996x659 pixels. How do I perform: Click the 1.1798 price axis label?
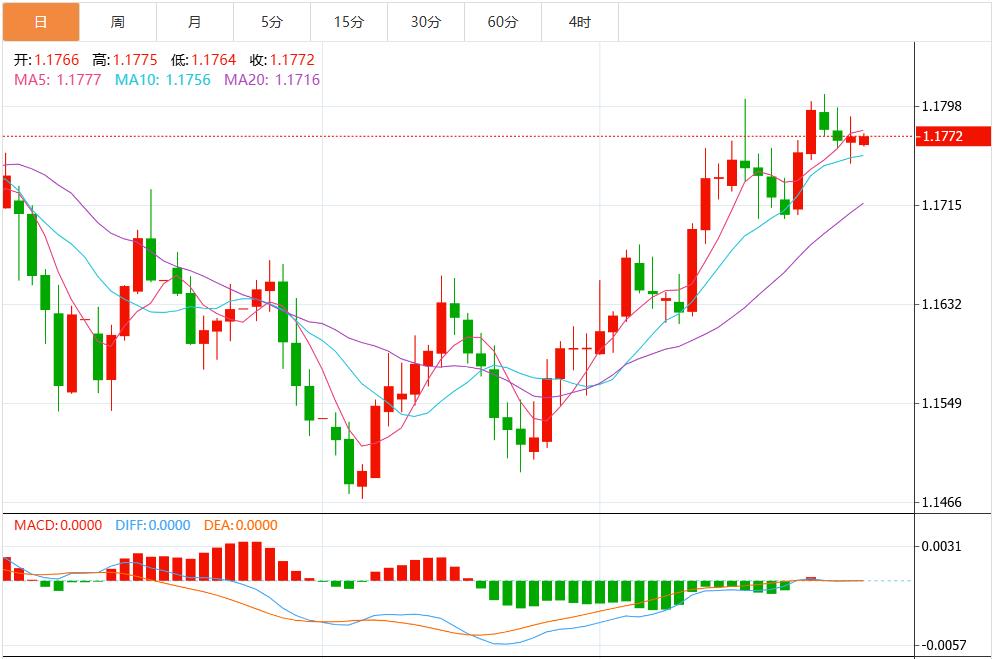pos(941,106)
